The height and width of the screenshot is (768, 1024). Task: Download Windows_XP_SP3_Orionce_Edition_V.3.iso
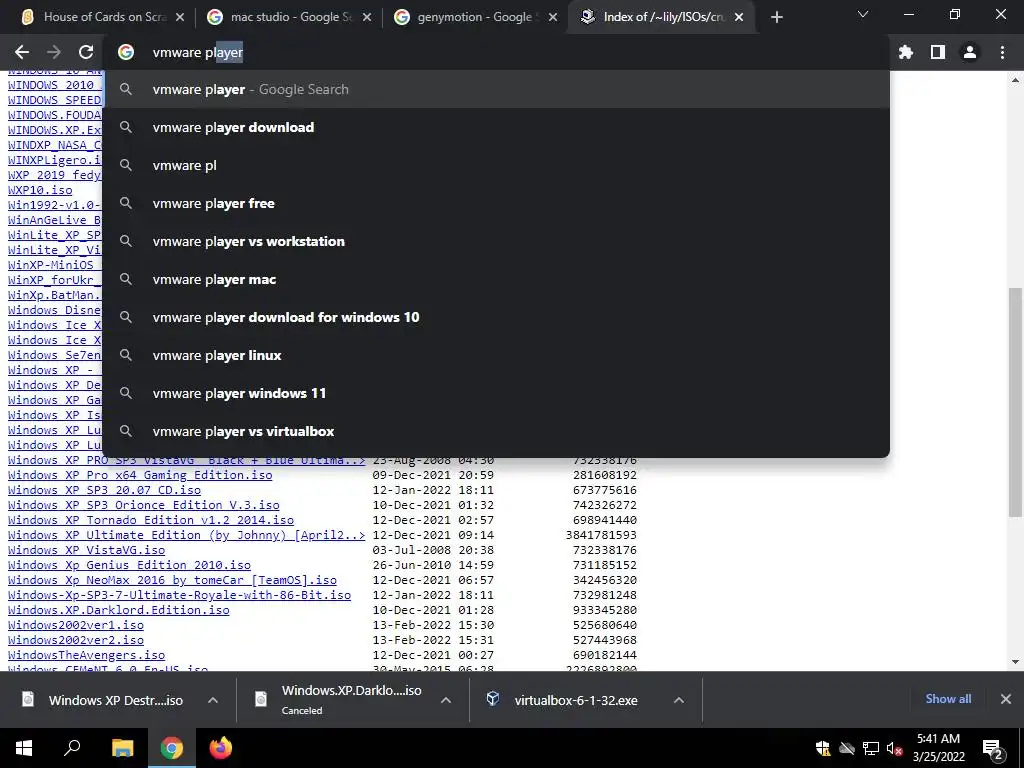[x=144, y=505]
